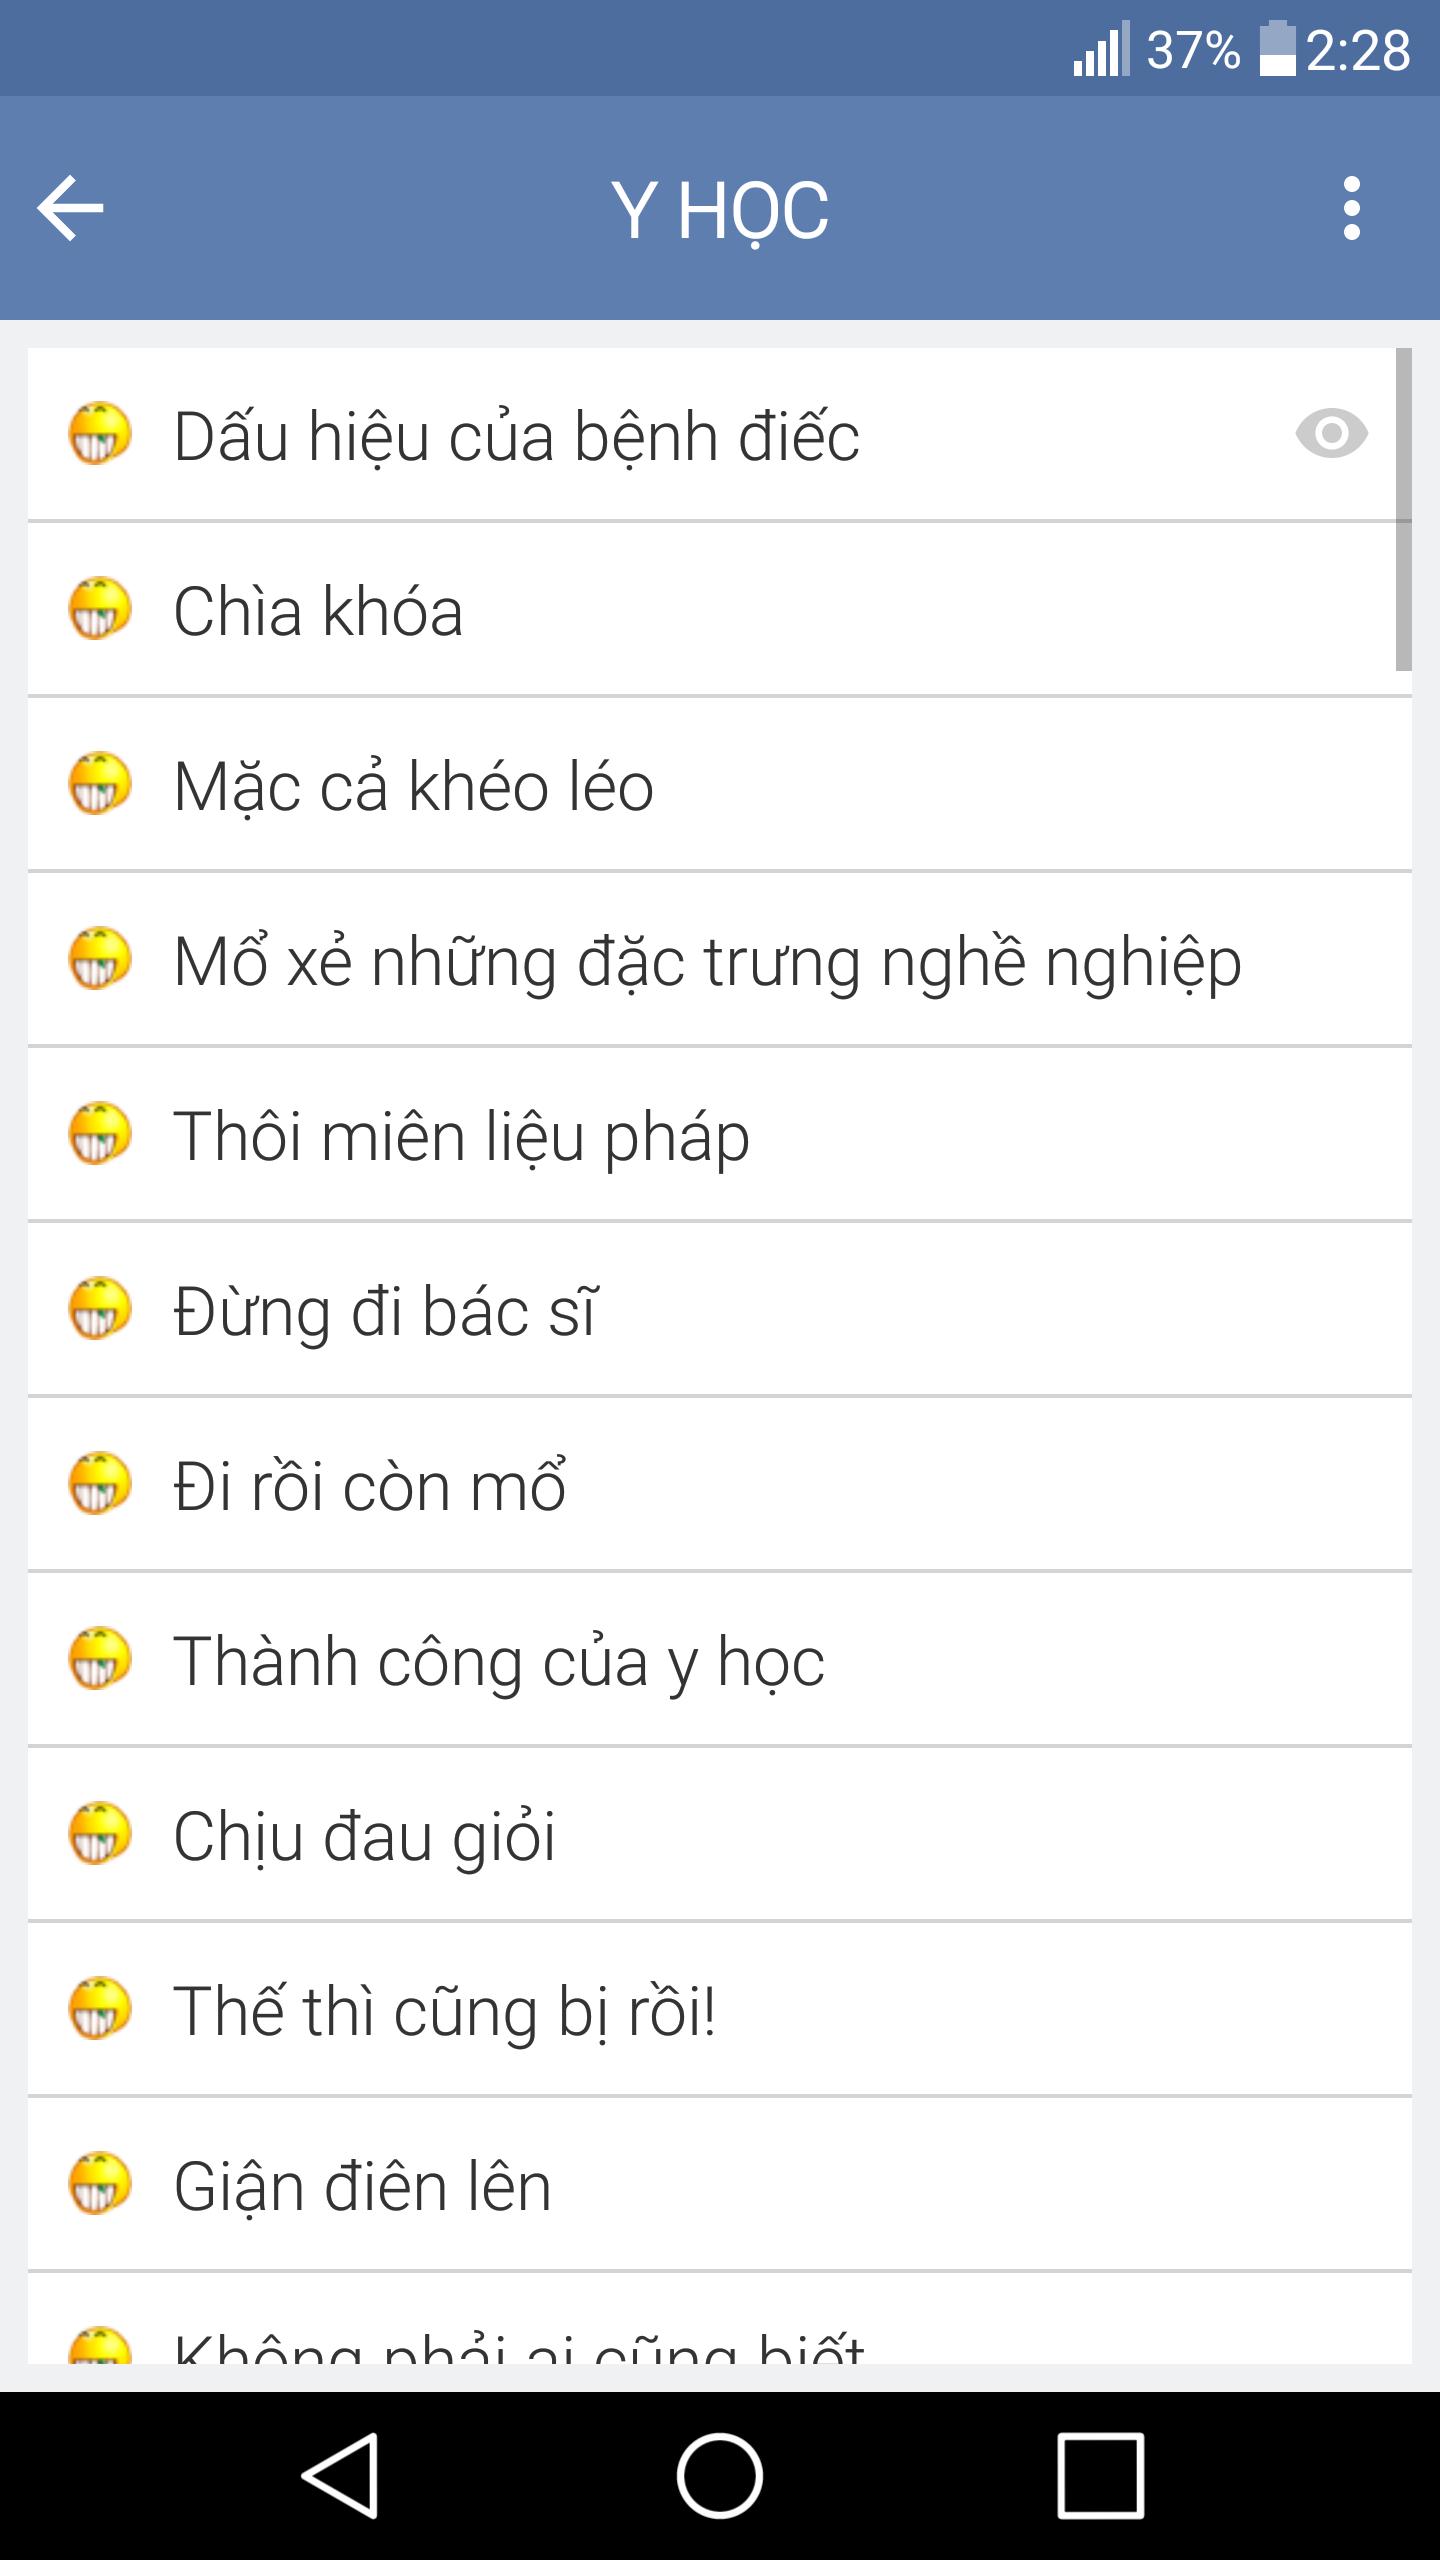
Task: Tap the Android recent apps square
Action: (1100, 2476)
